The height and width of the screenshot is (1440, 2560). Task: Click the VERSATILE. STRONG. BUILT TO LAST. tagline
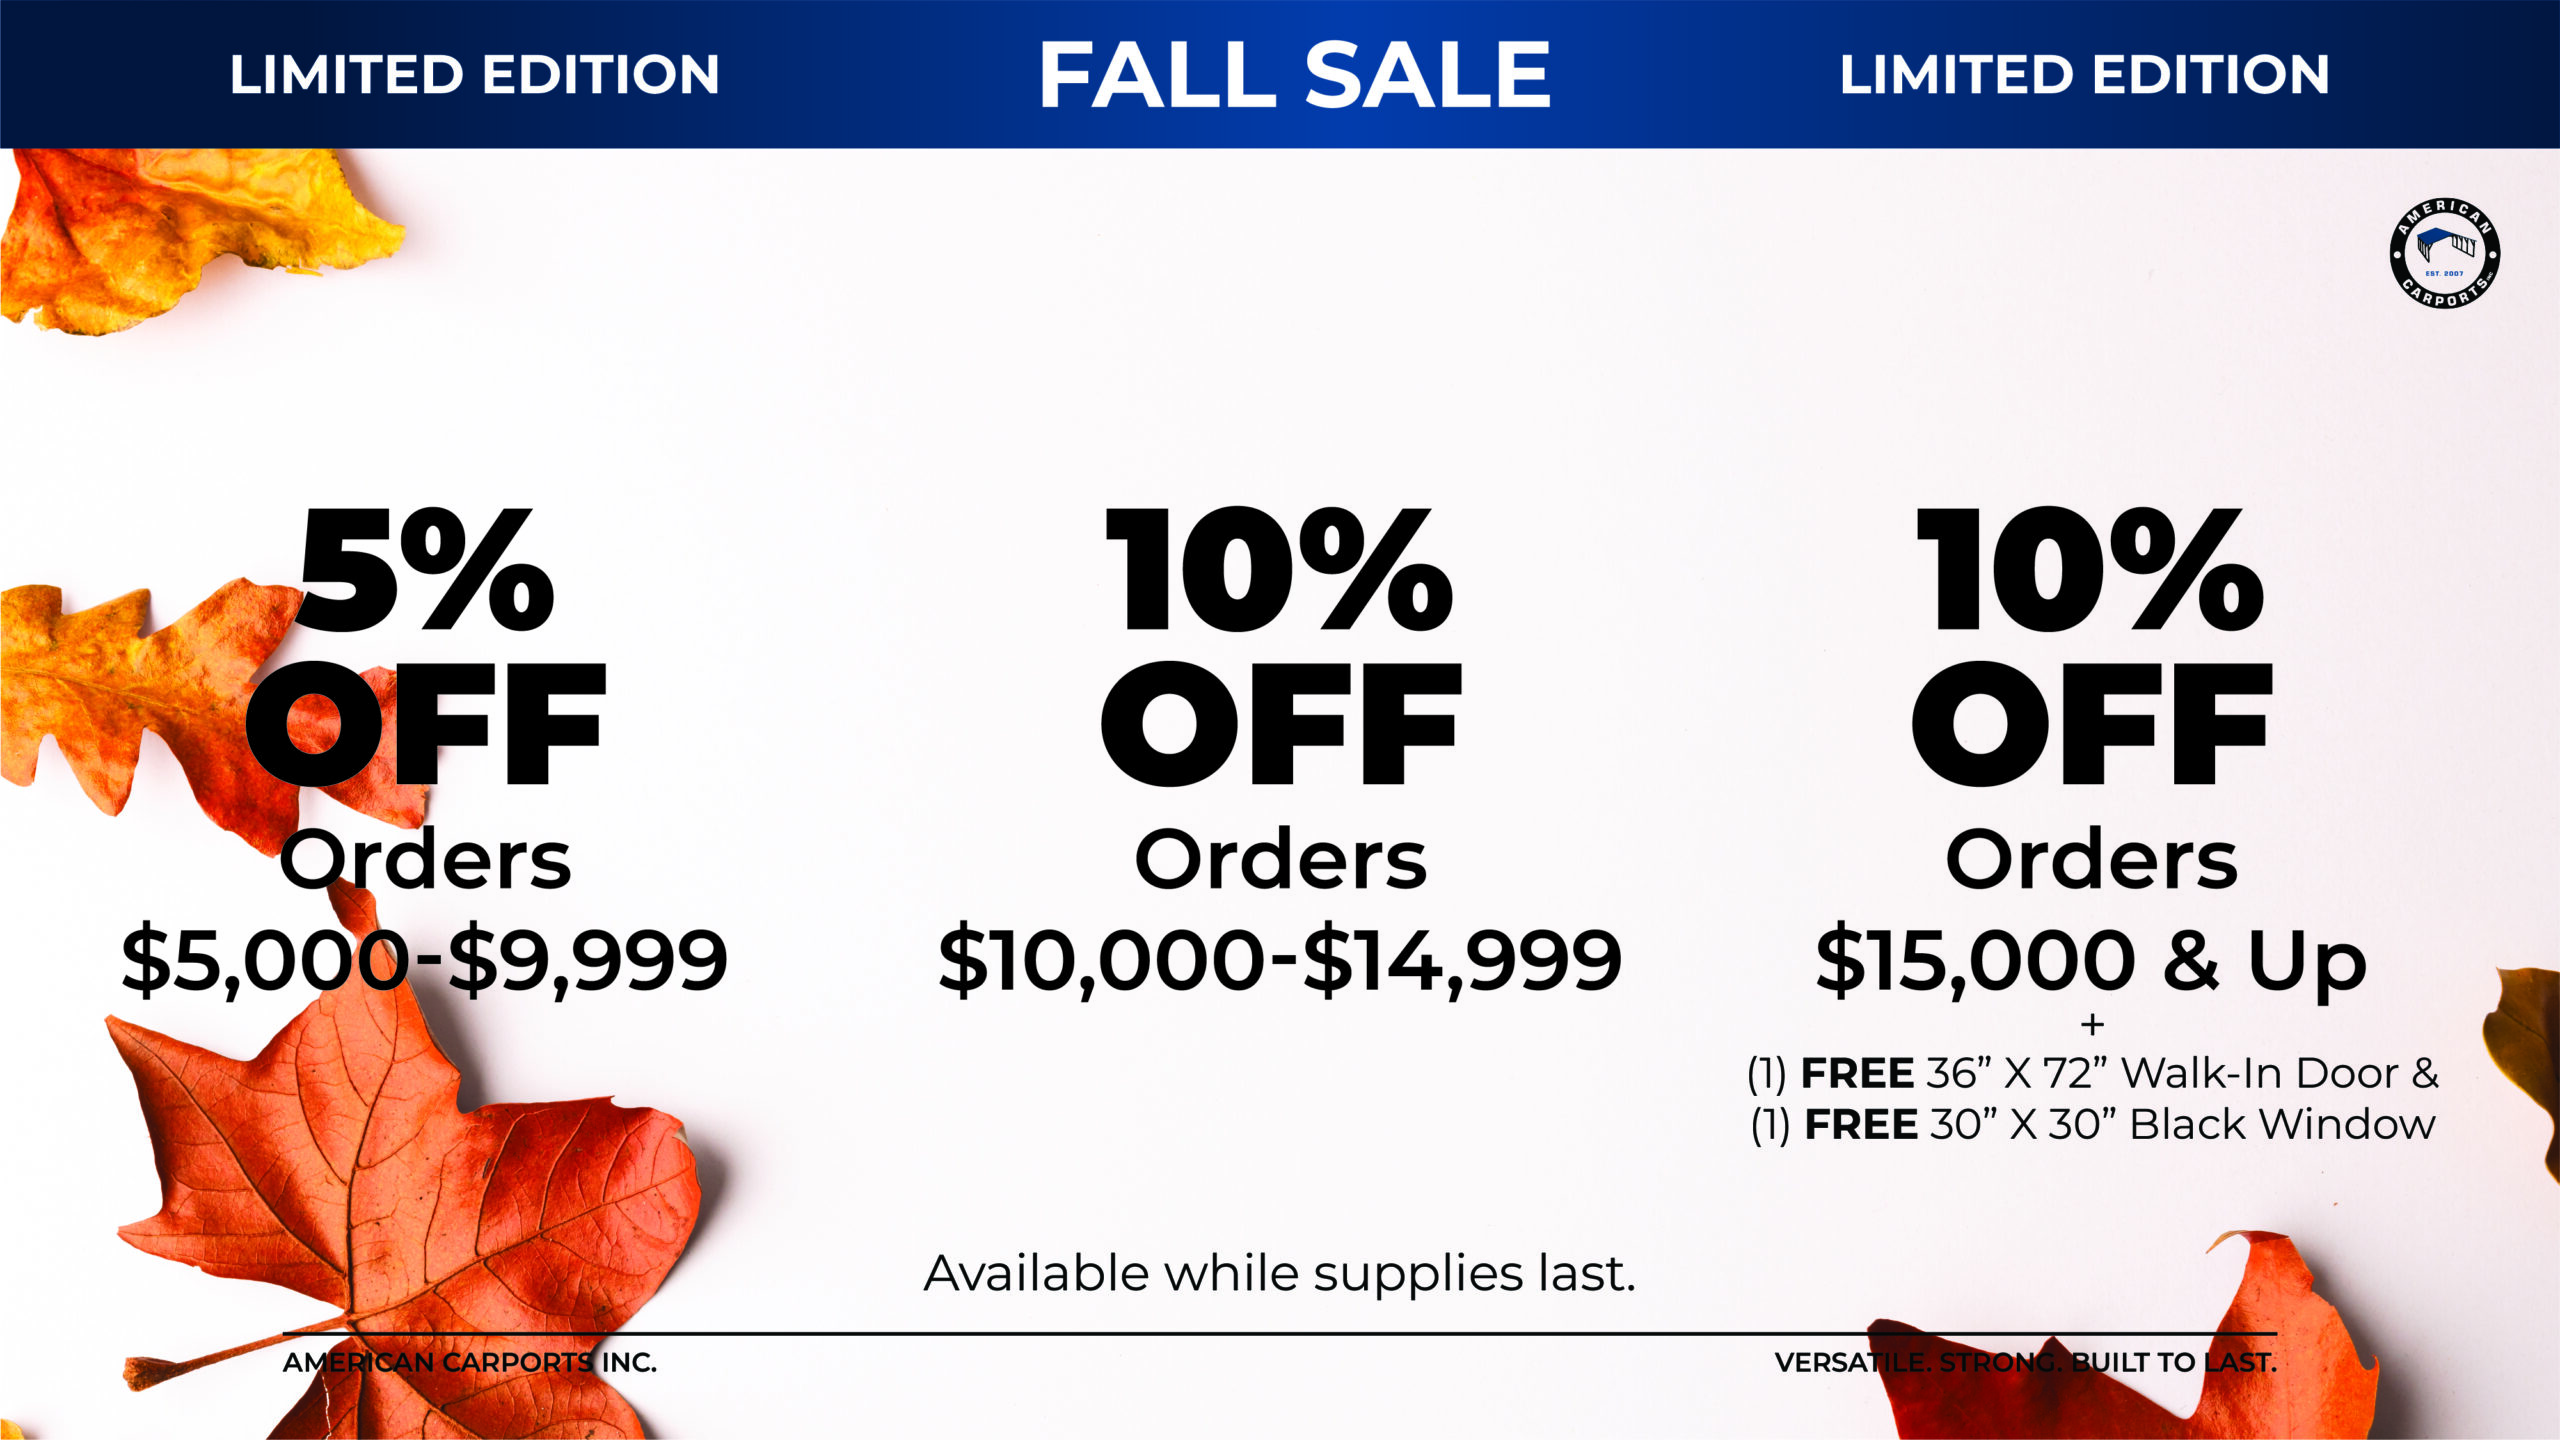pos(2025,1362)
